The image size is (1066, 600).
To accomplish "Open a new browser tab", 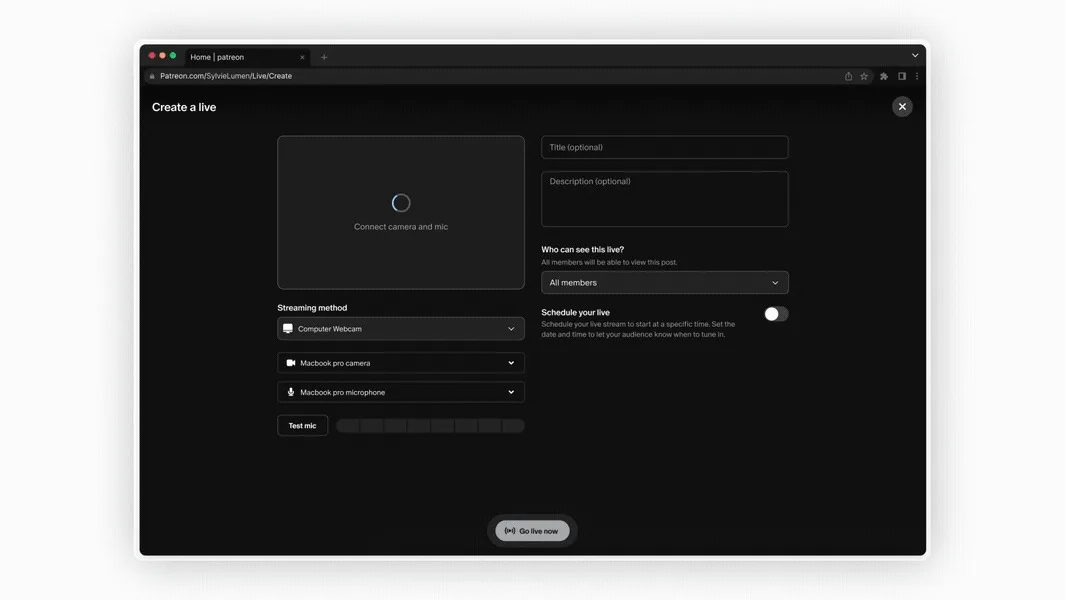I will pyautogui.click(x=324, y=57).
